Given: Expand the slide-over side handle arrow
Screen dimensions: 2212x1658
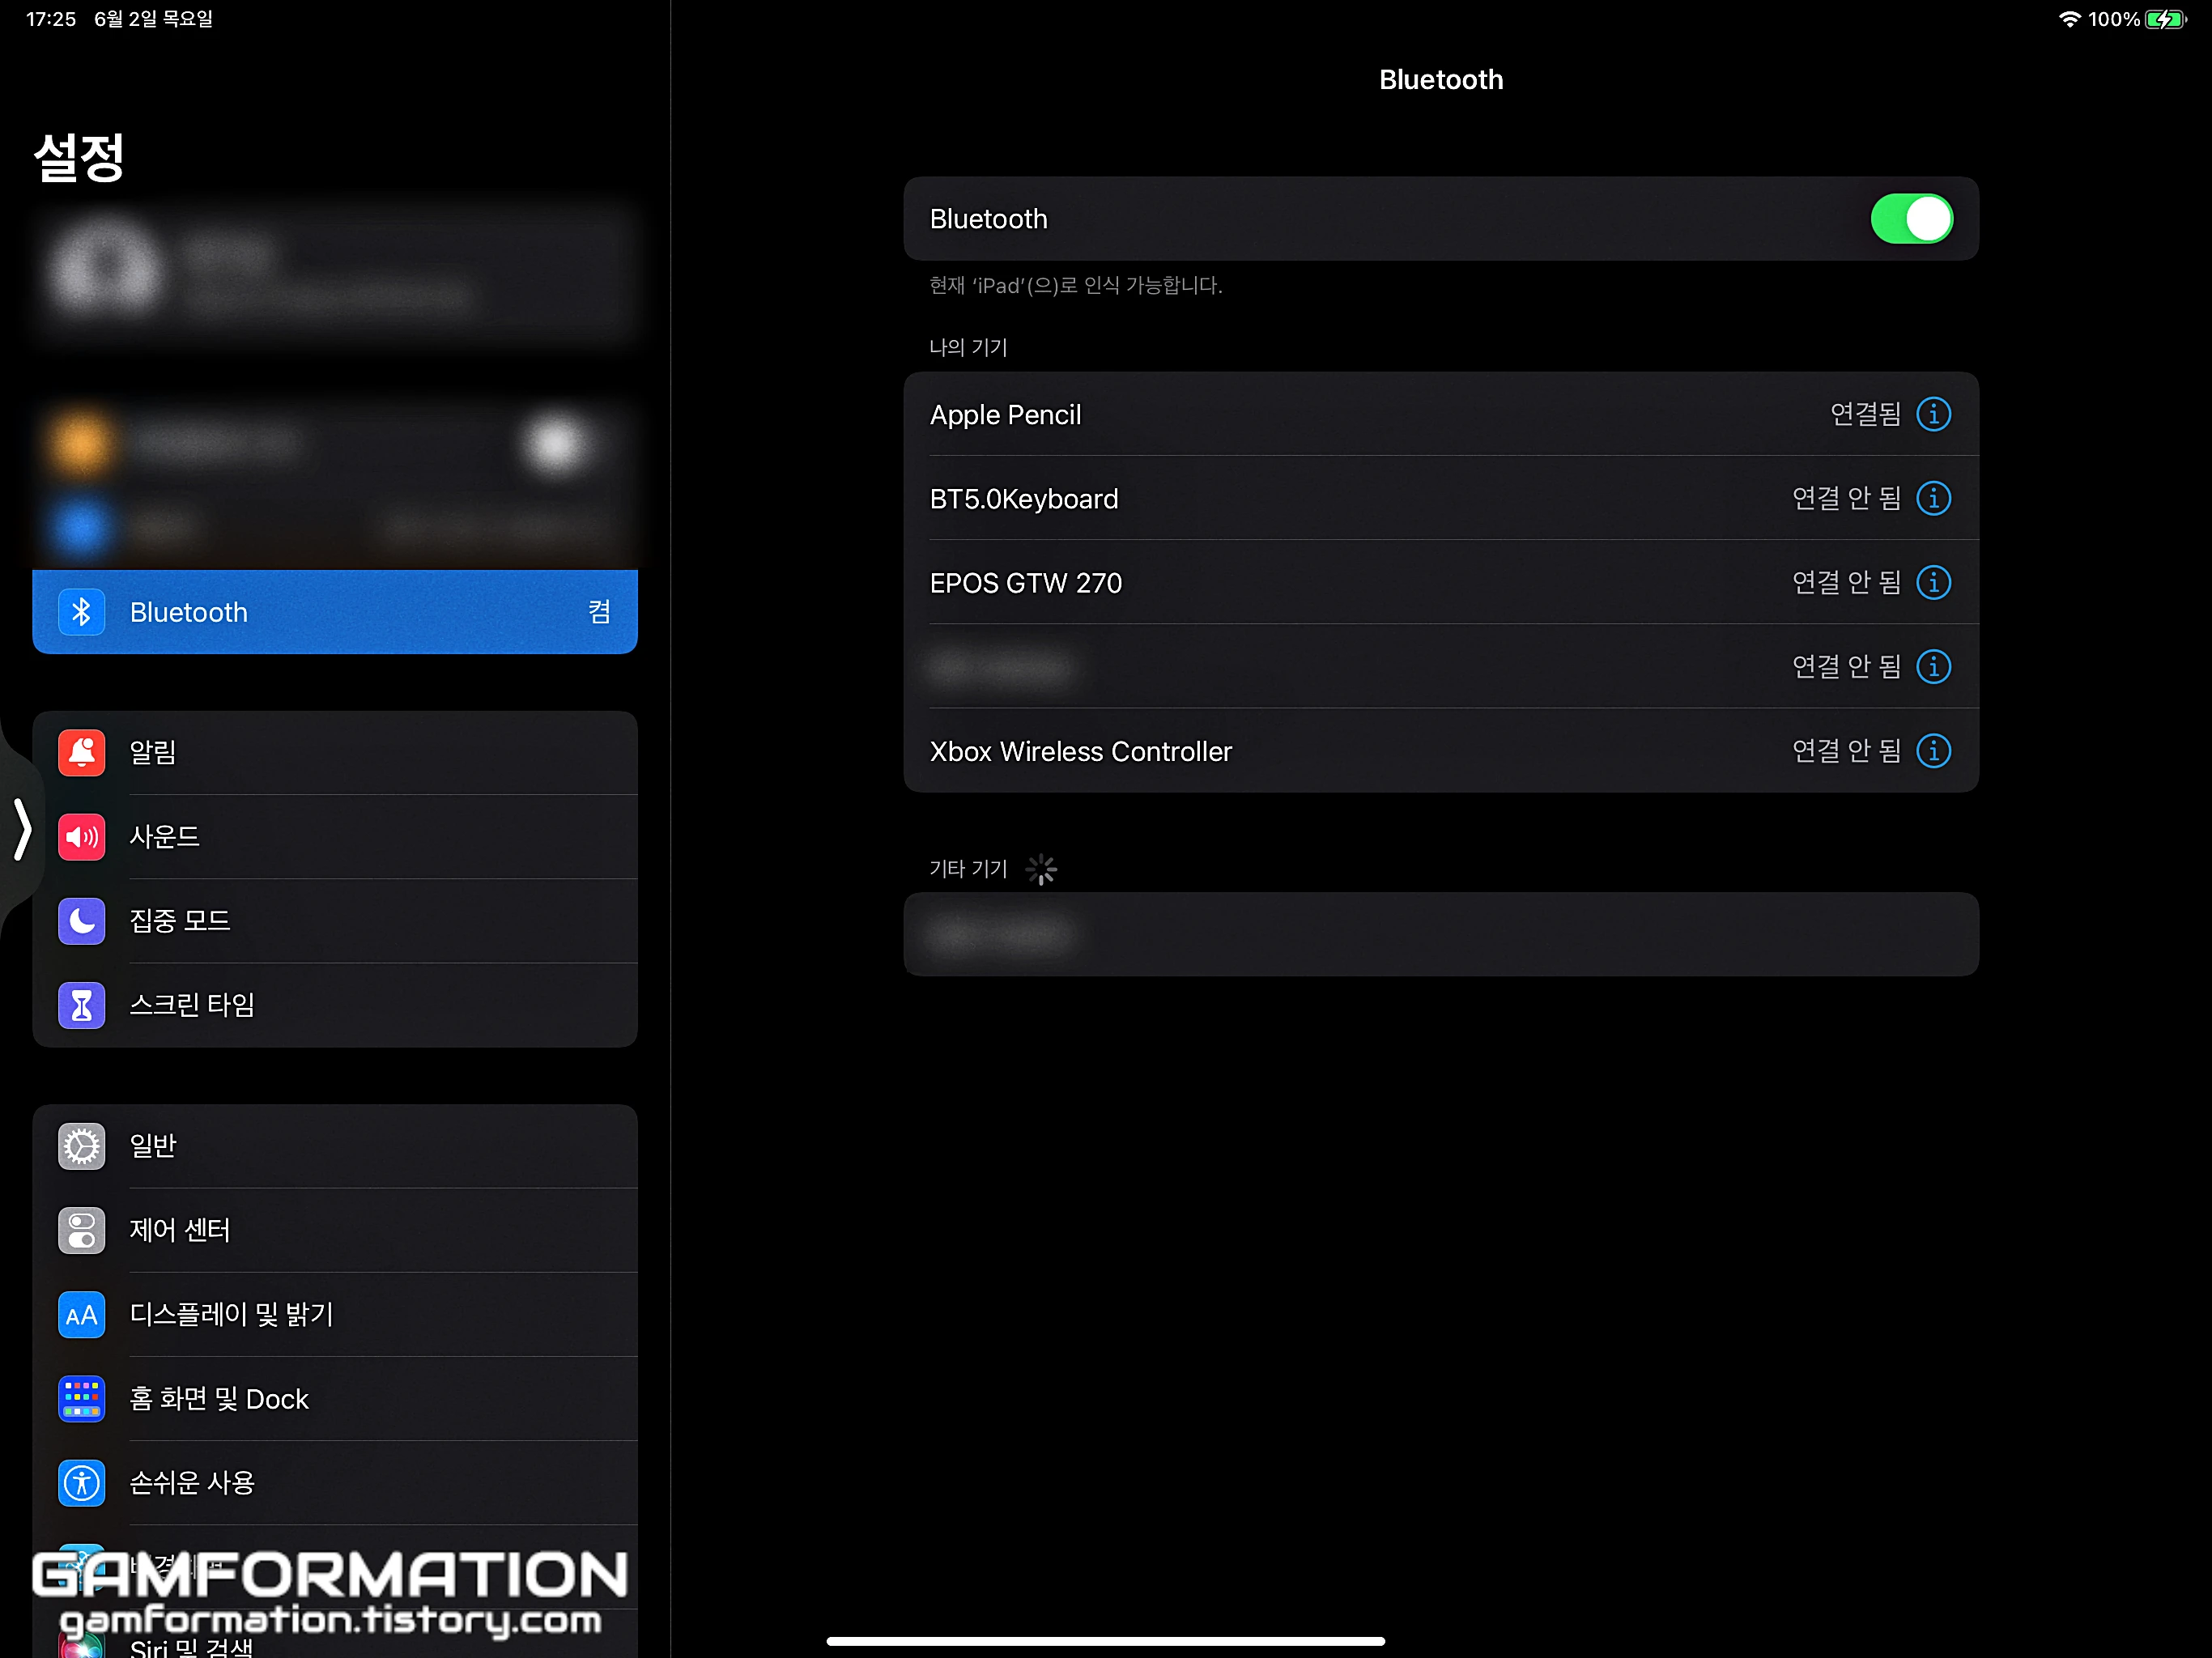Looking at the screenshot, I should [x=22, y=828].
